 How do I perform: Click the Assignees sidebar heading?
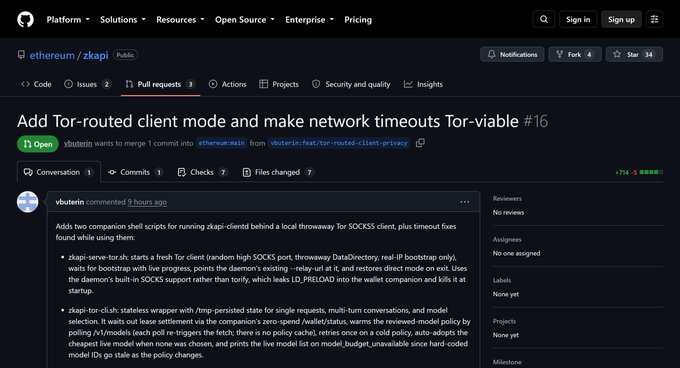[x=507, y=239]
